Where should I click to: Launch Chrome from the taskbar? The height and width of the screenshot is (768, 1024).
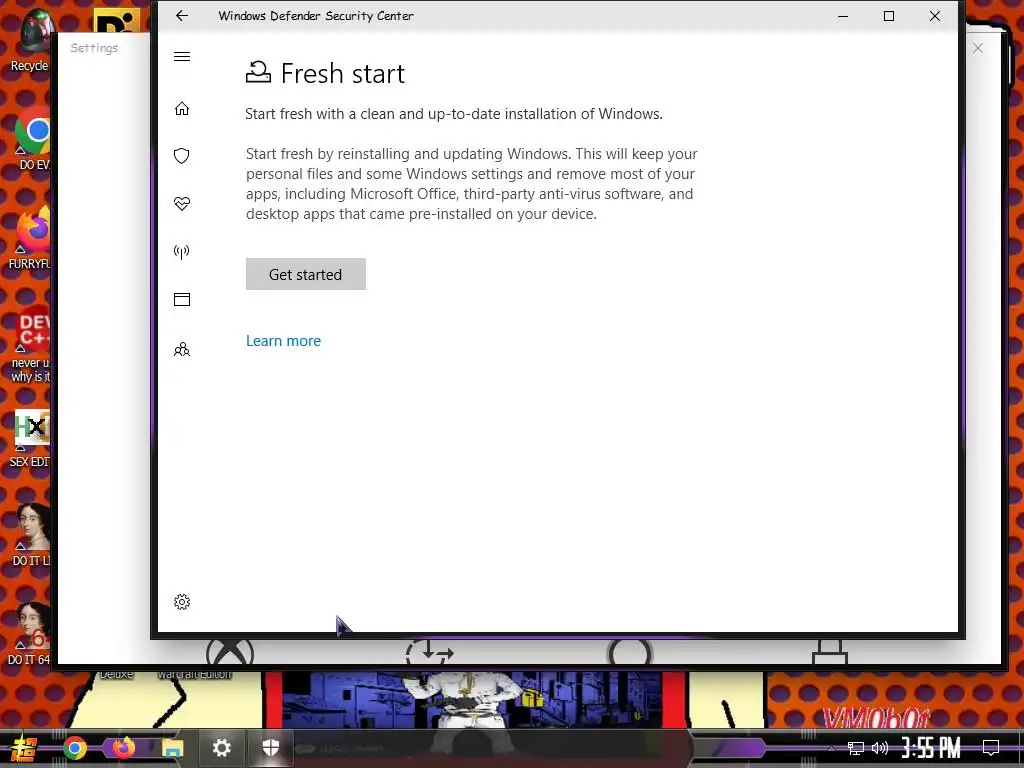coord(74,748)
